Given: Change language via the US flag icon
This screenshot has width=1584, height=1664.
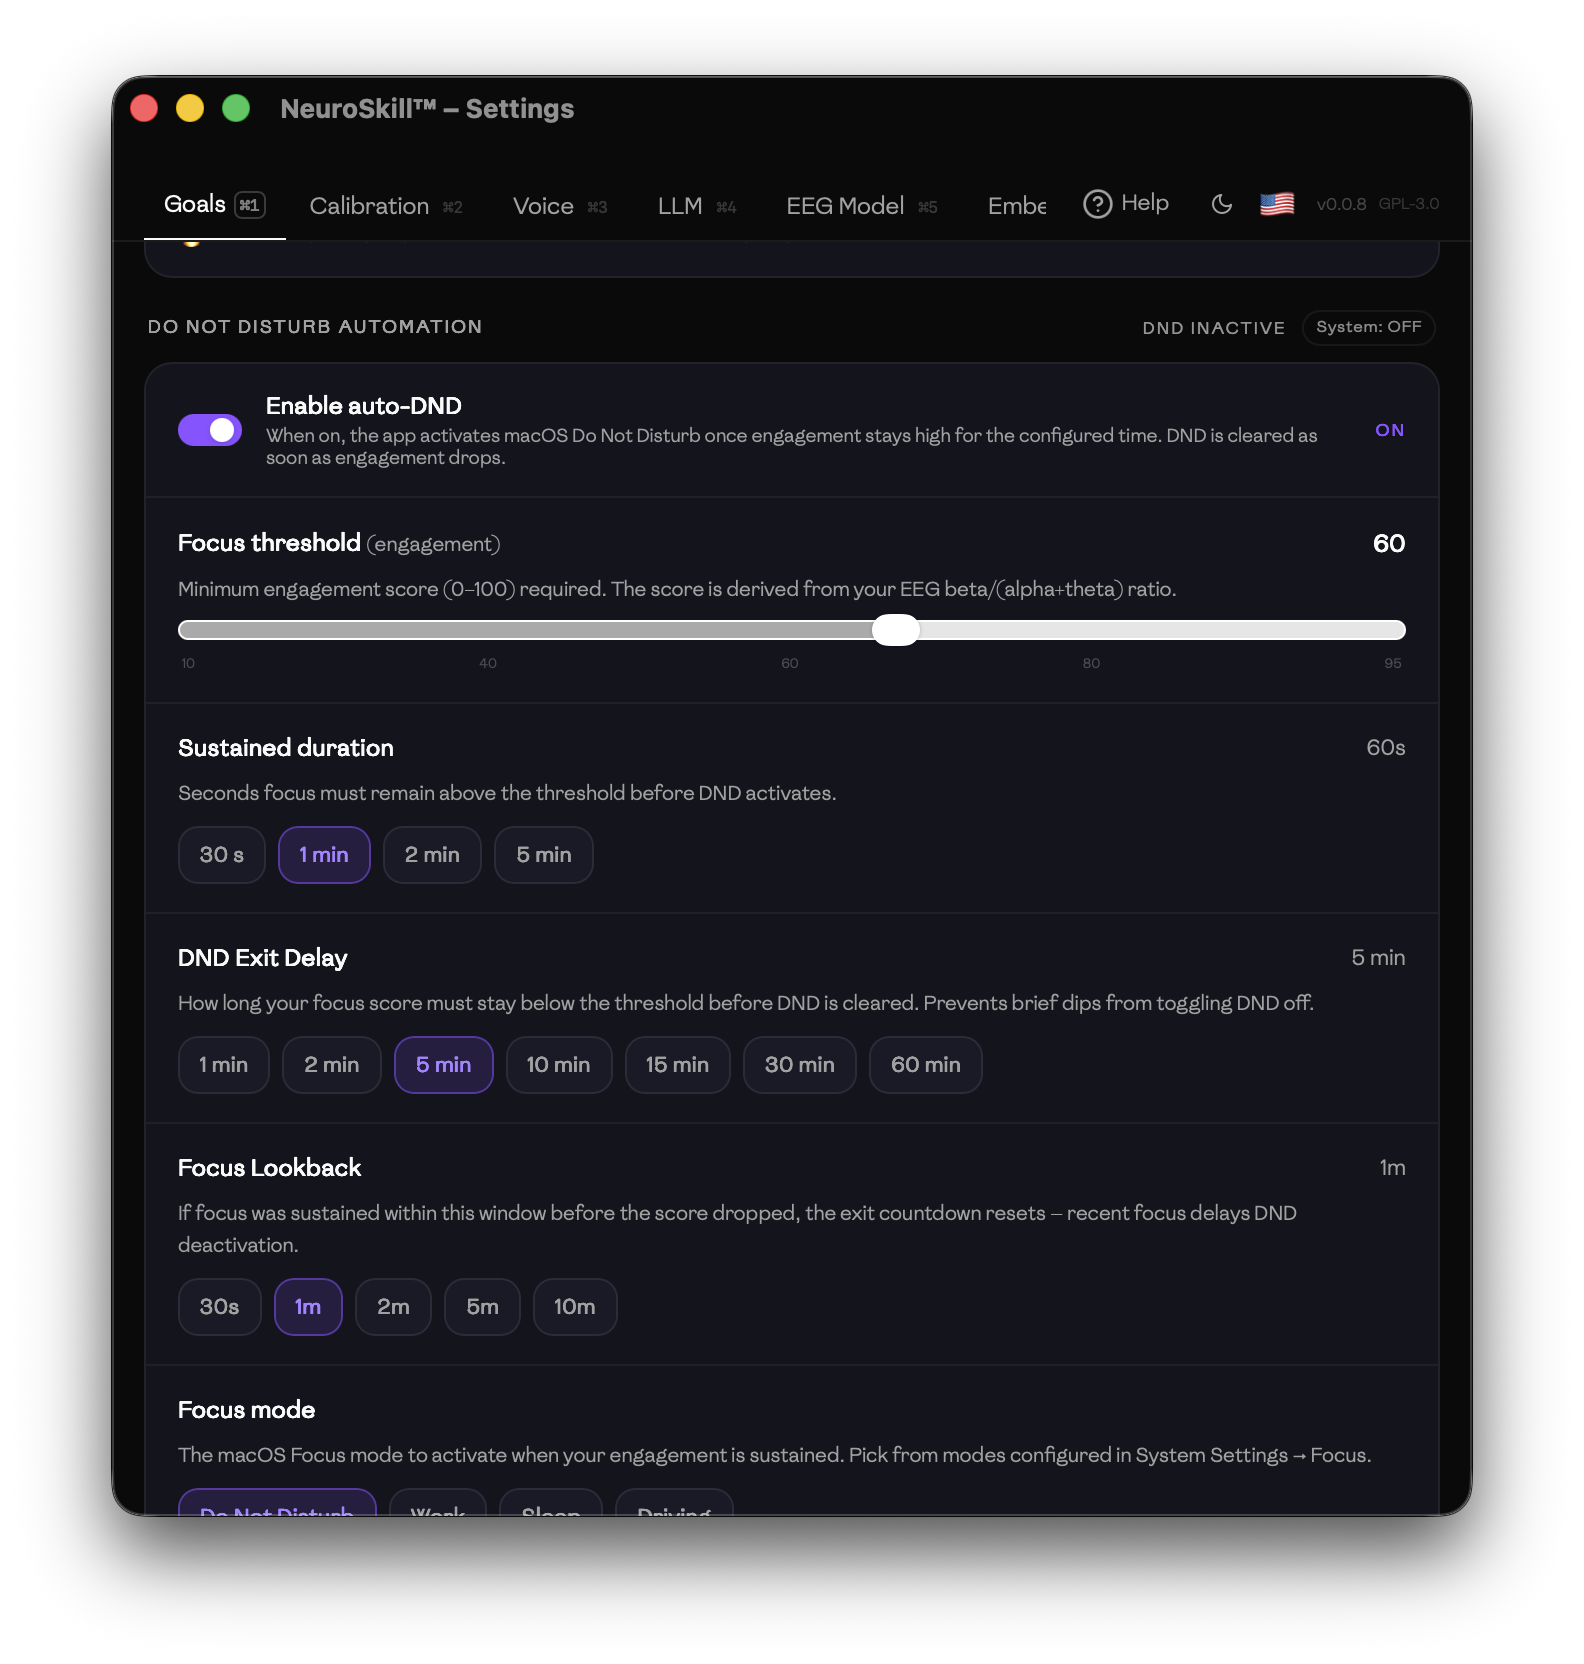Looking at the screenshot, I should coord(1276,203).
